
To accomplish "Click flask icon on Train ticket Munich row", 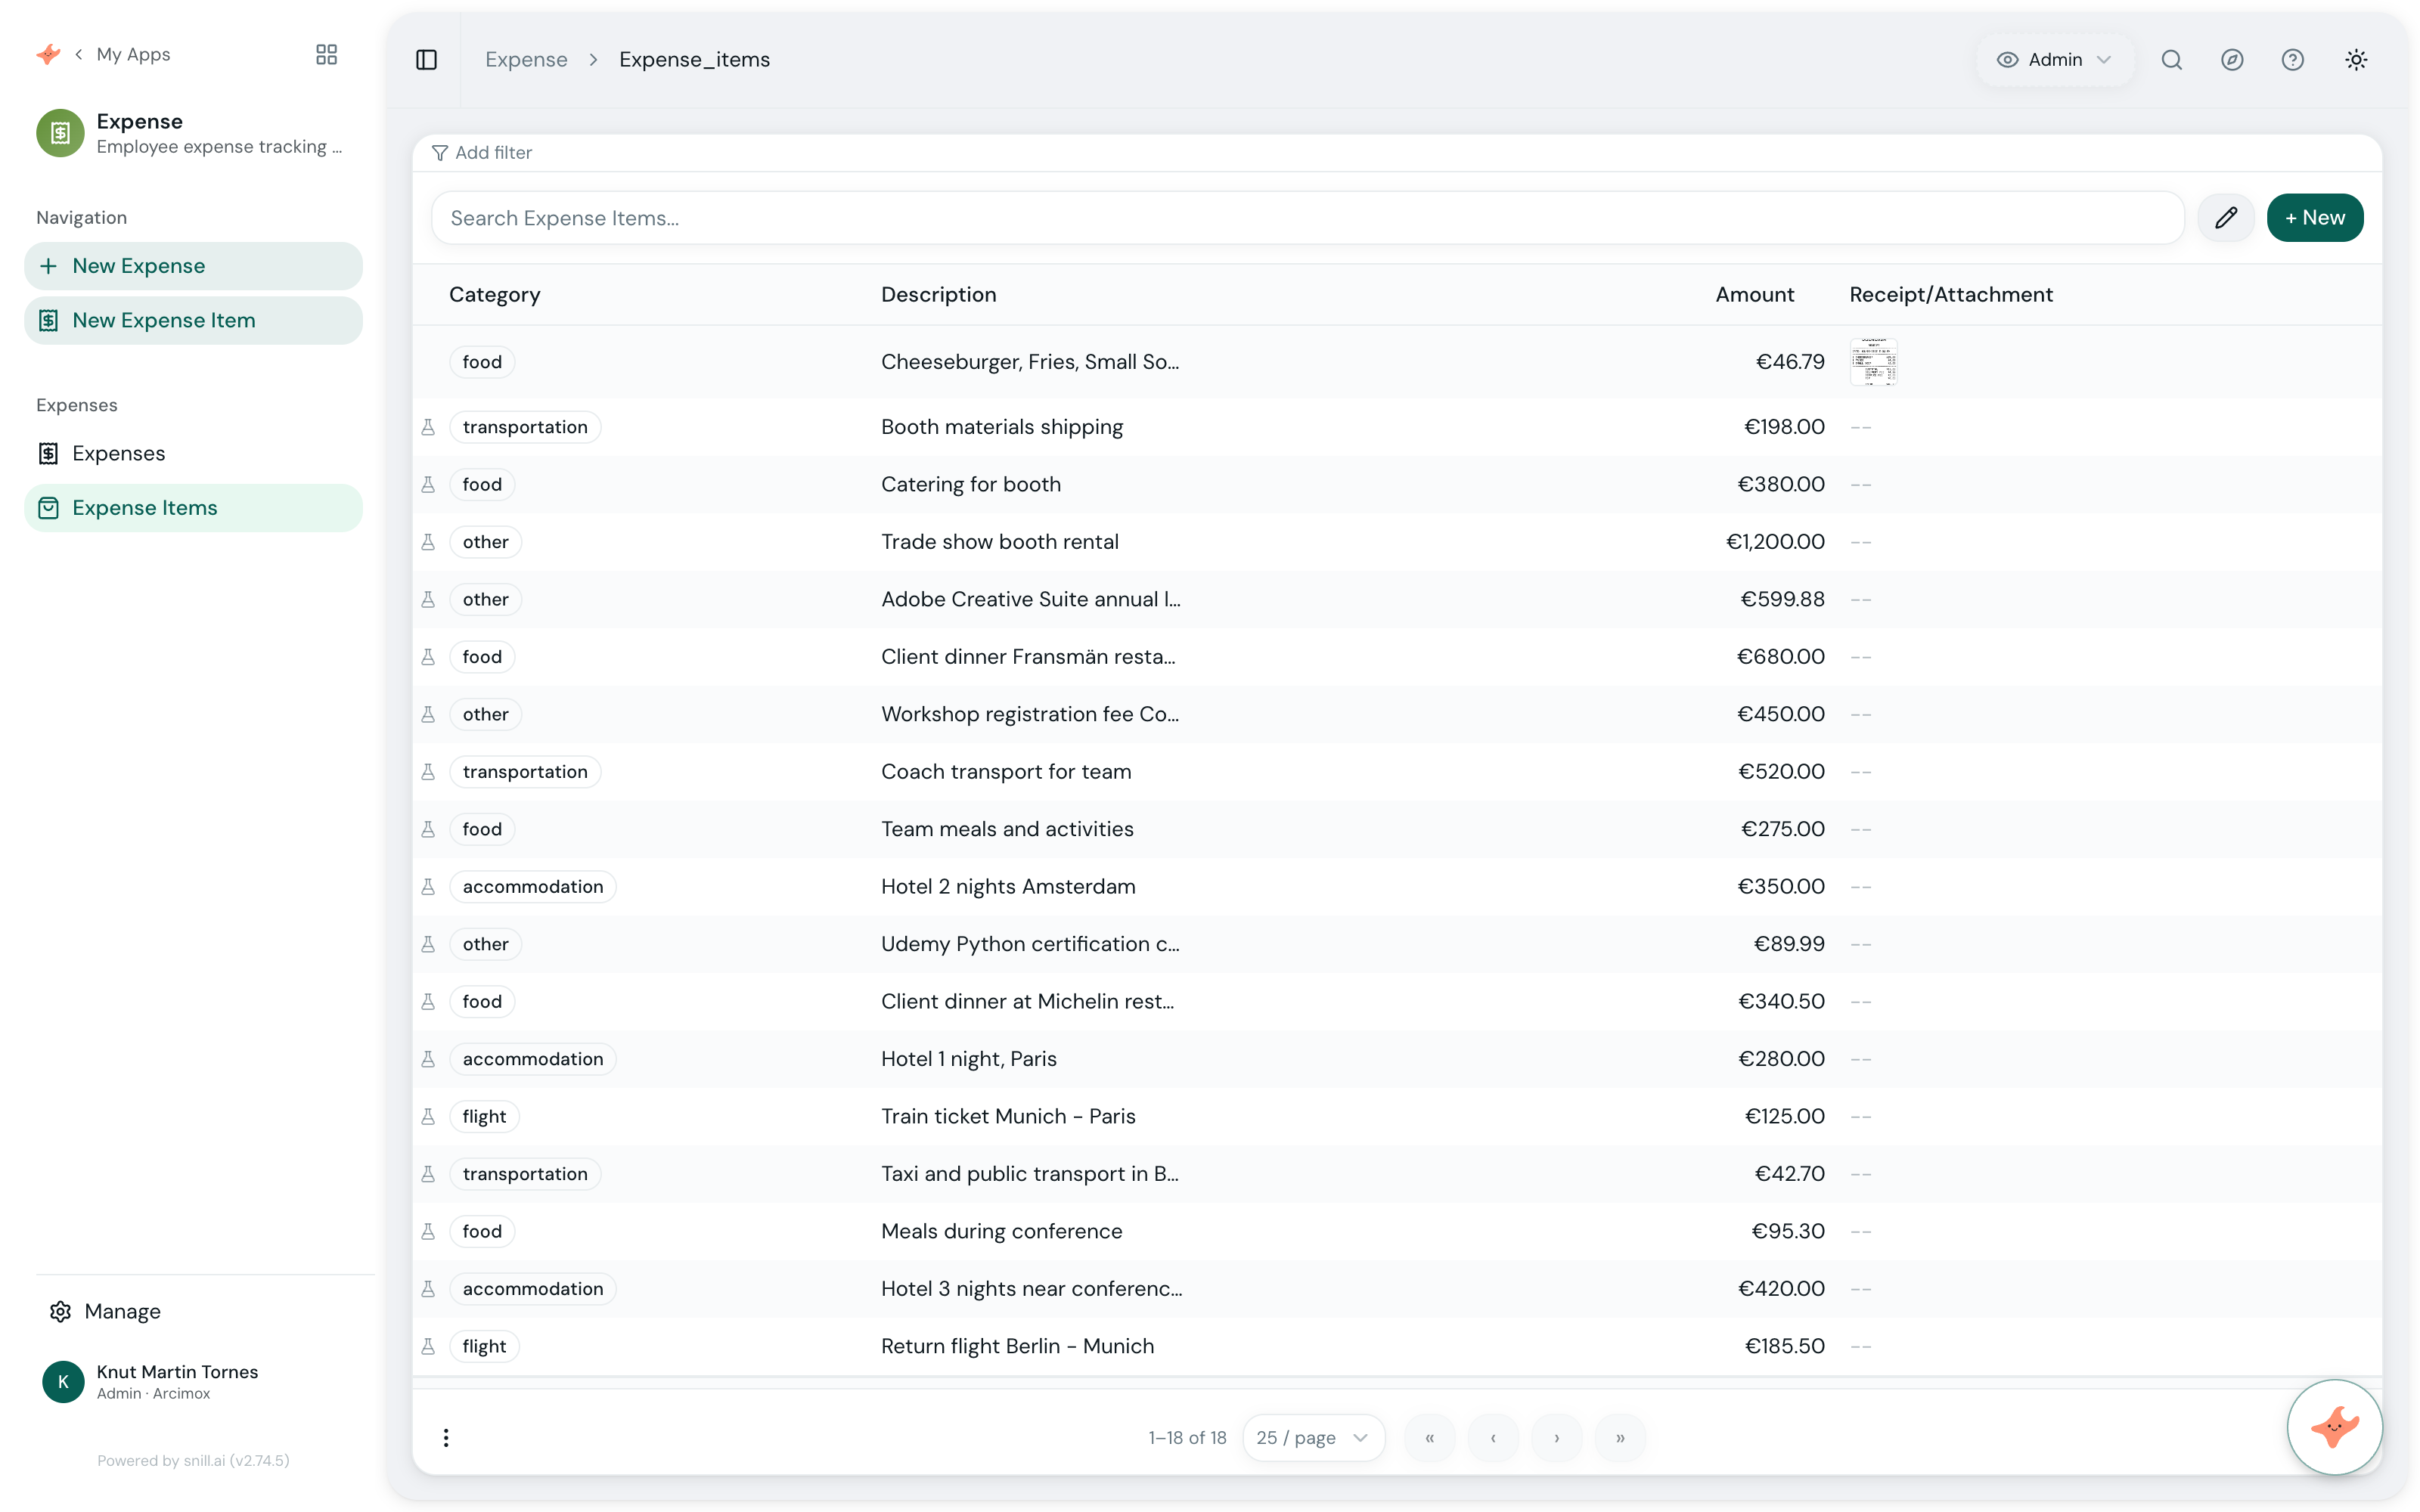I will click(x=428, y=1117).
